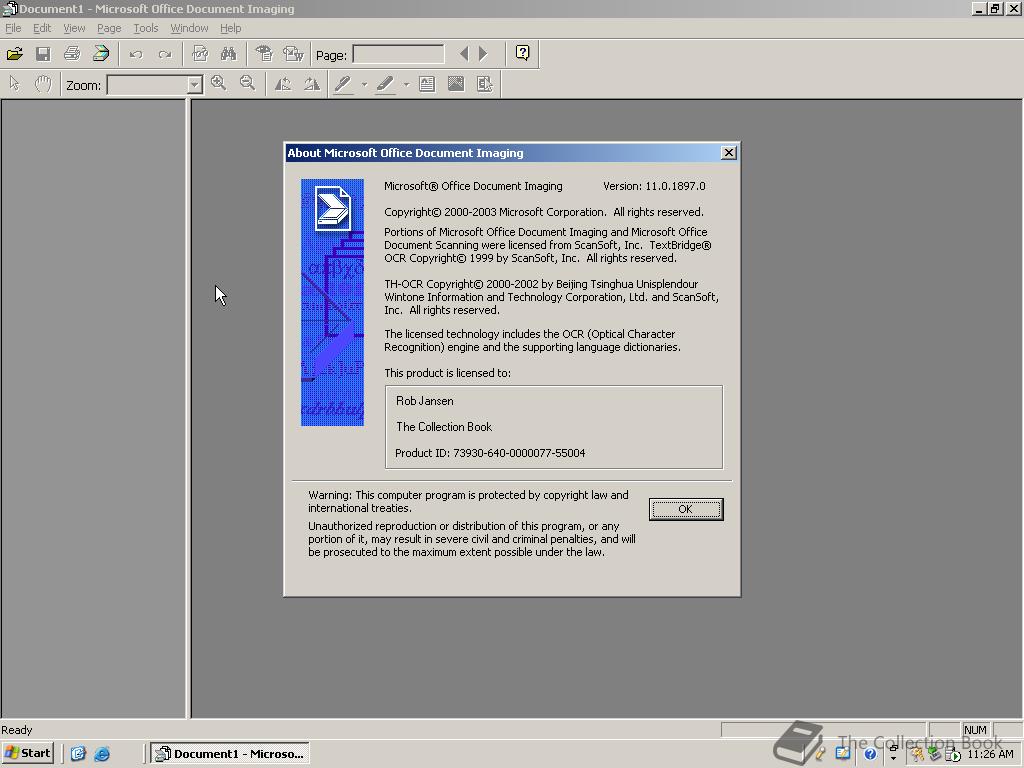
Task: Click the Page number input field
Action: click(398, 54)
